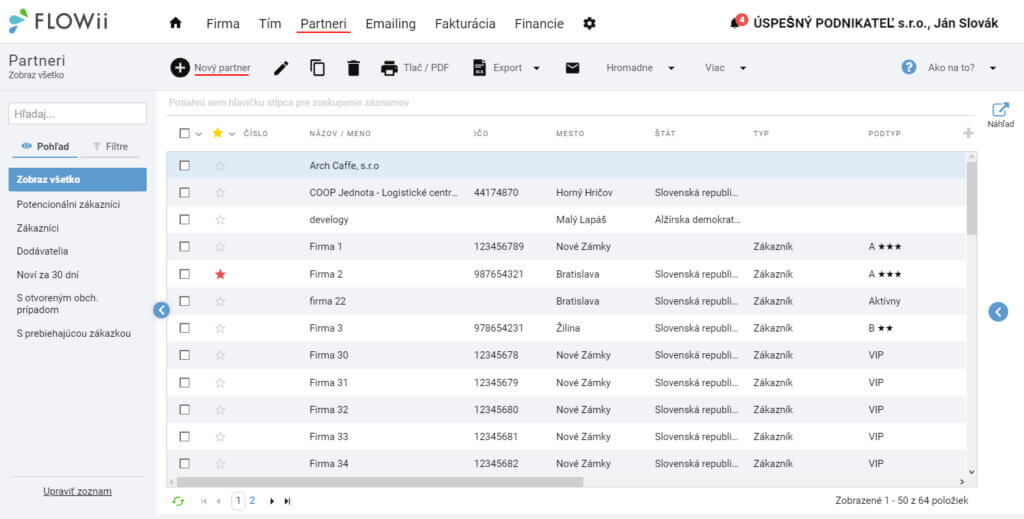Go to page 2
Viewport: 1024px width, 519px height.
[x=252, y=501]
